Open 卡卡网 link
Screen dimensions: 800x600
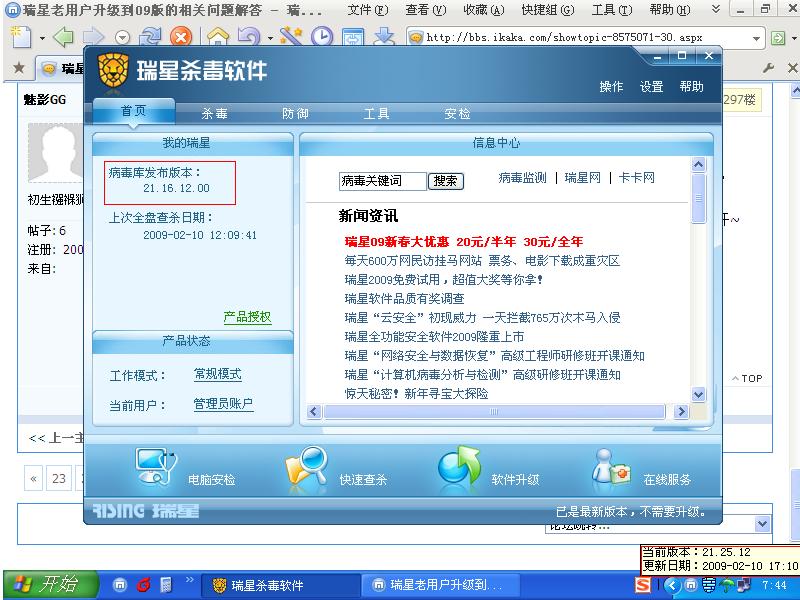(636, 178)
